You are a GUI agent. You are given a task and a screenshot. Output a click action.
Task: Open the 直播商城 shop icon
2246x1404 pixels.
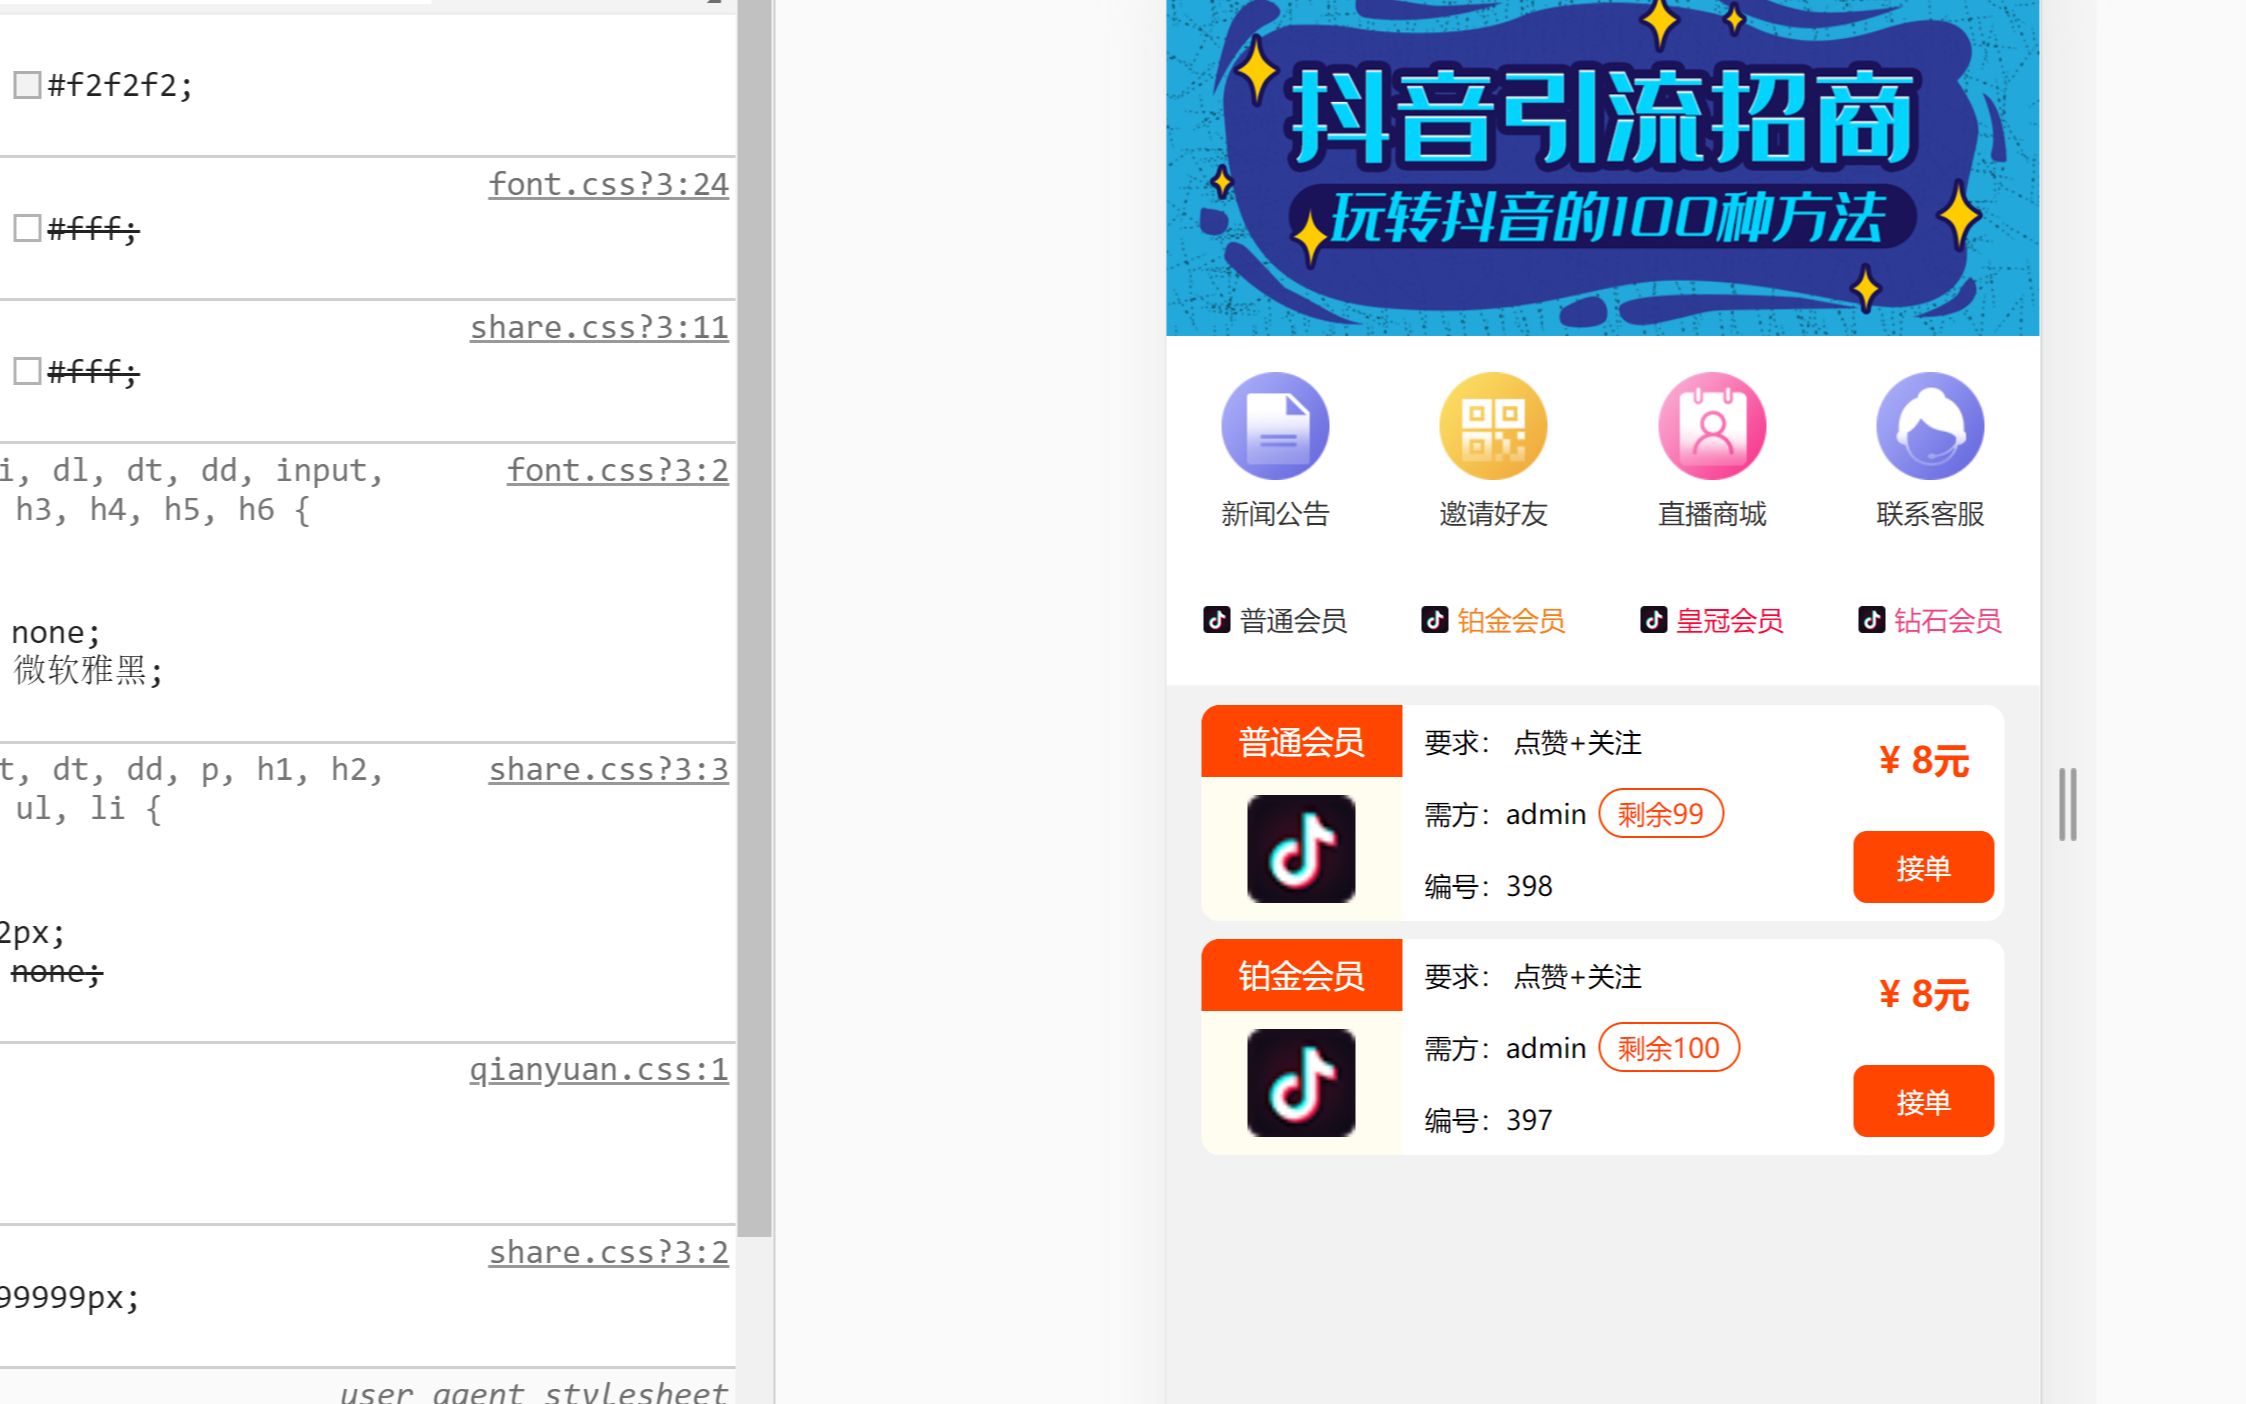[x=1712, y=427]
